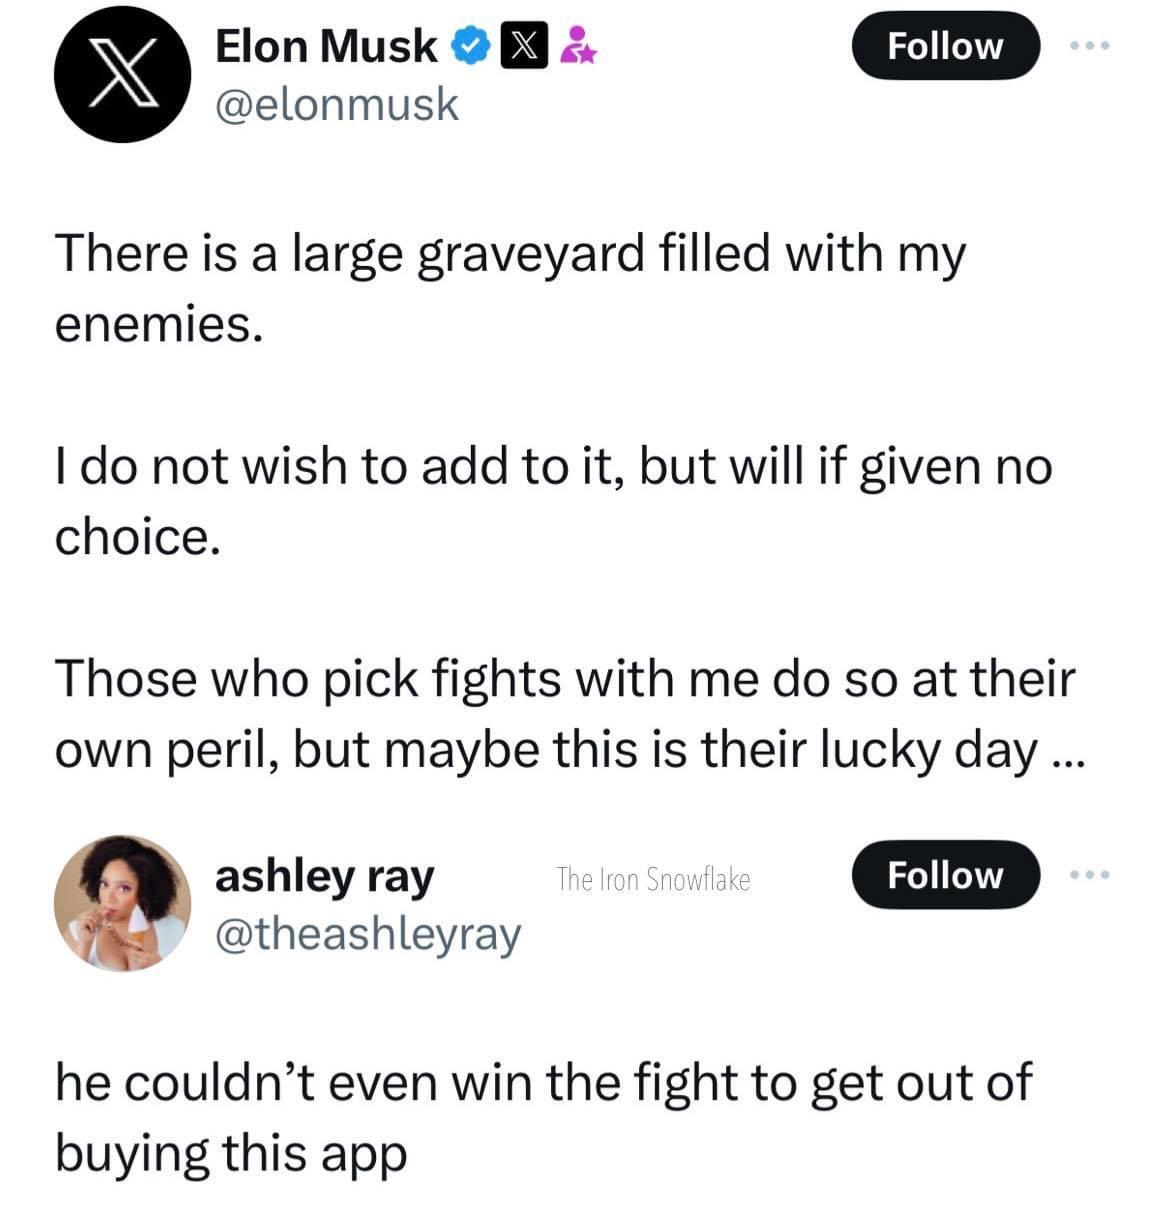
Task: Open ashley ray's profile photo
Action: 122,903
